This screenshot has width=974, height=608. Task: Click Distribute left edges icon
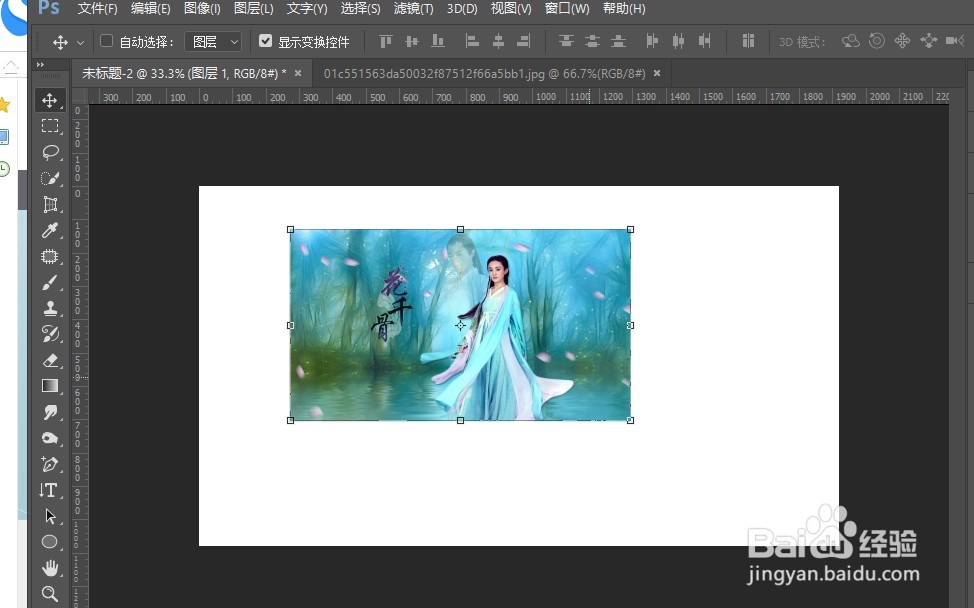pyautogui.click(x=652, y=42)
